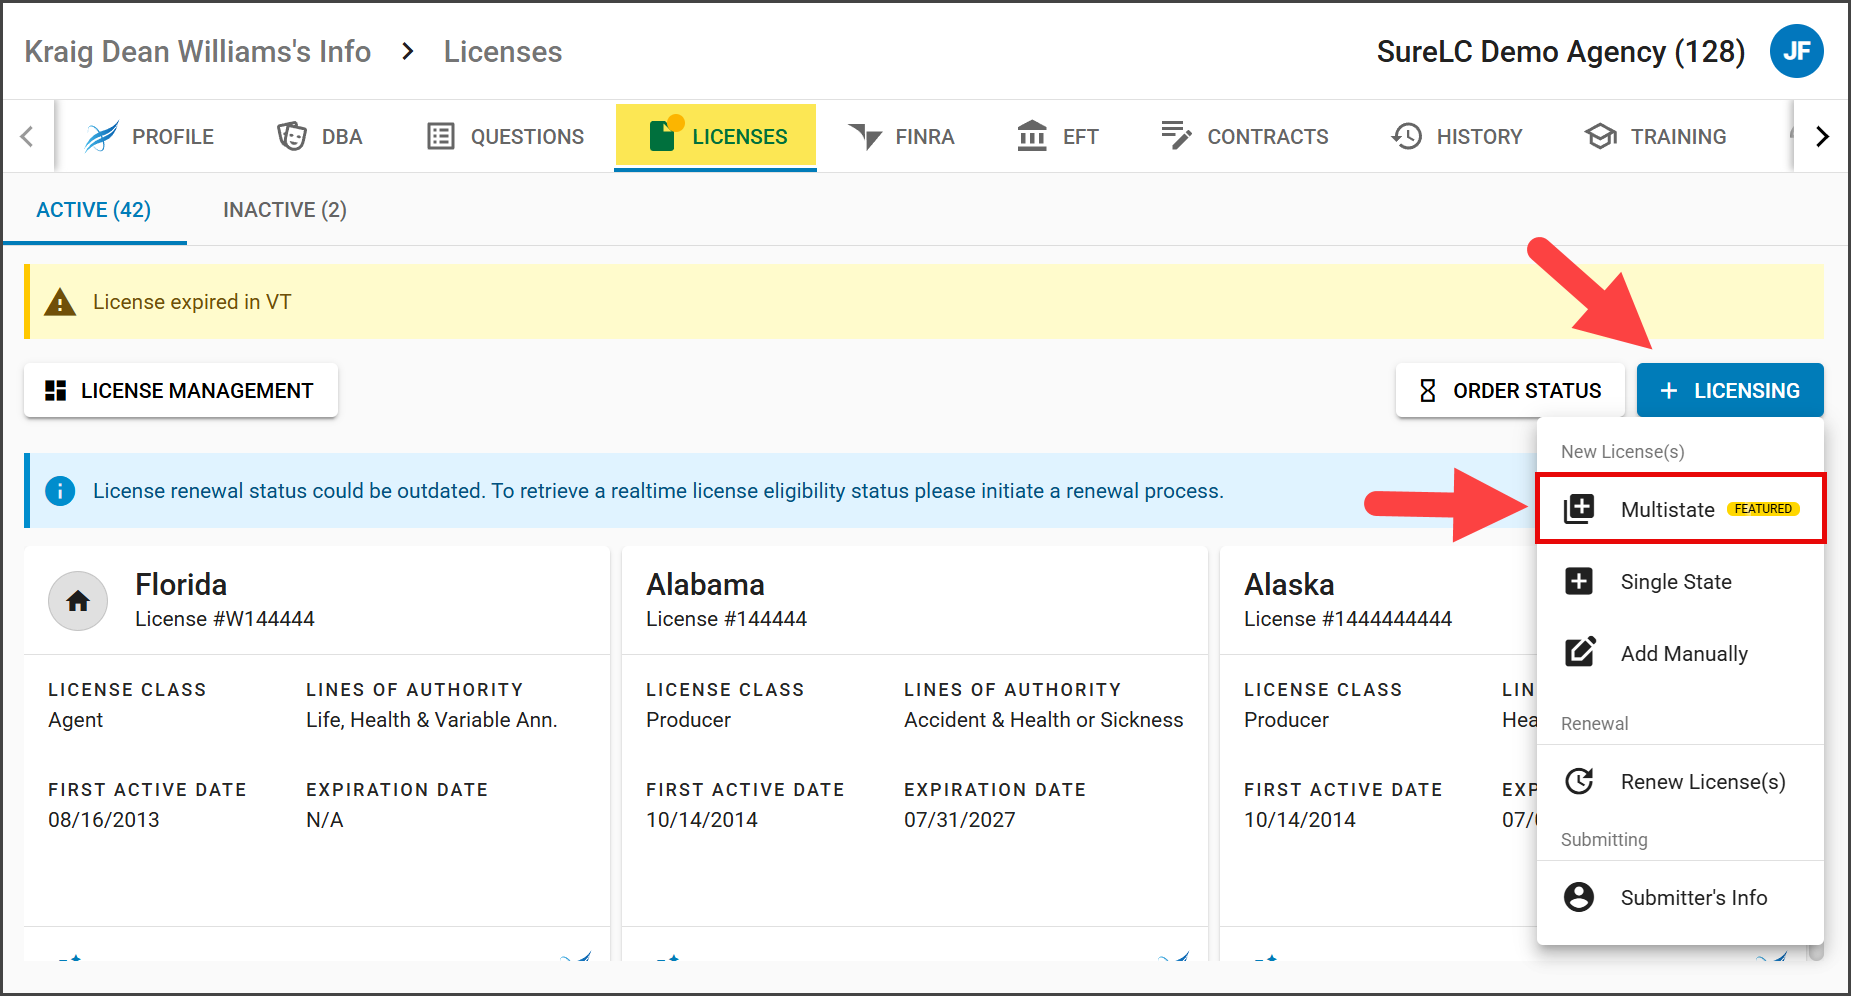Click the DBA mask icon
Image resolution: width=1851 pixels, height=996 pixels.
coord(291,136)
